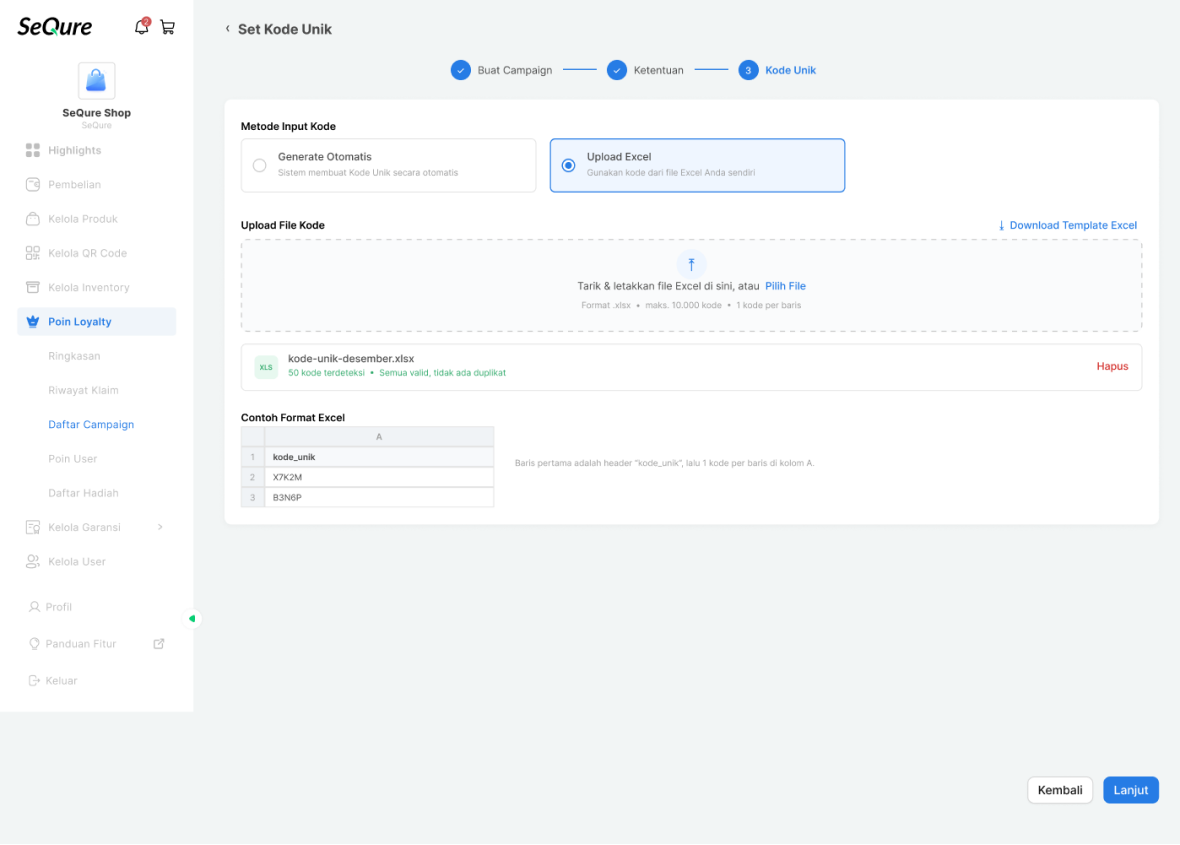
Task: Click the SeQure logo
Action: coord(55,27)
